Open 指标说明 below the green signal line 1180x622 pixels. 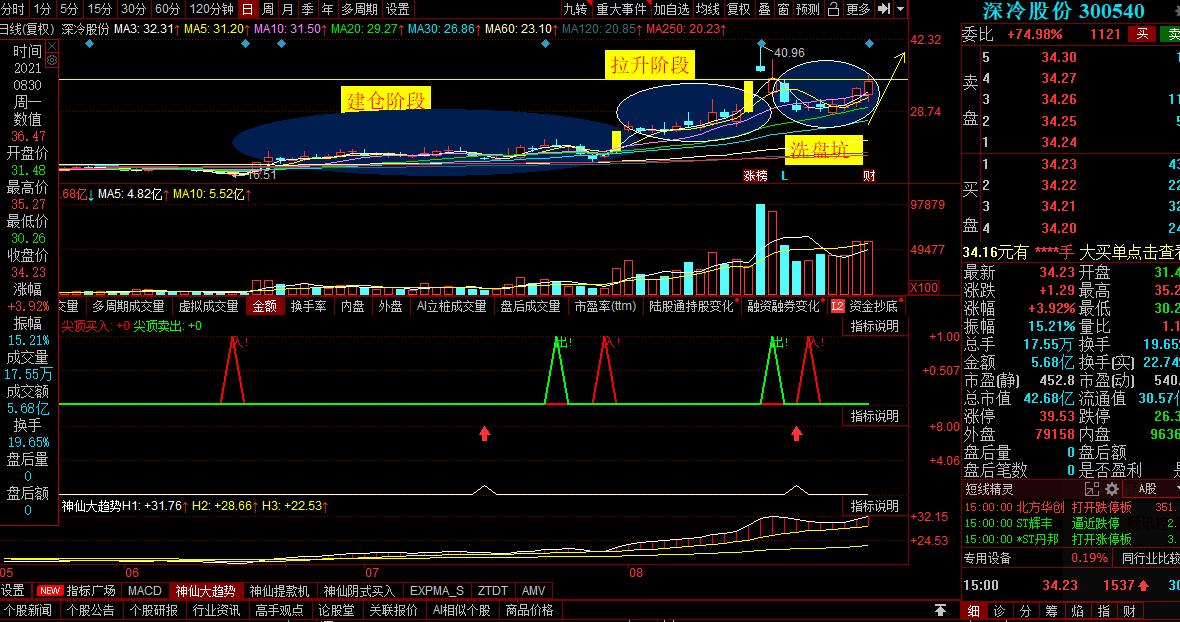(874, 416)
